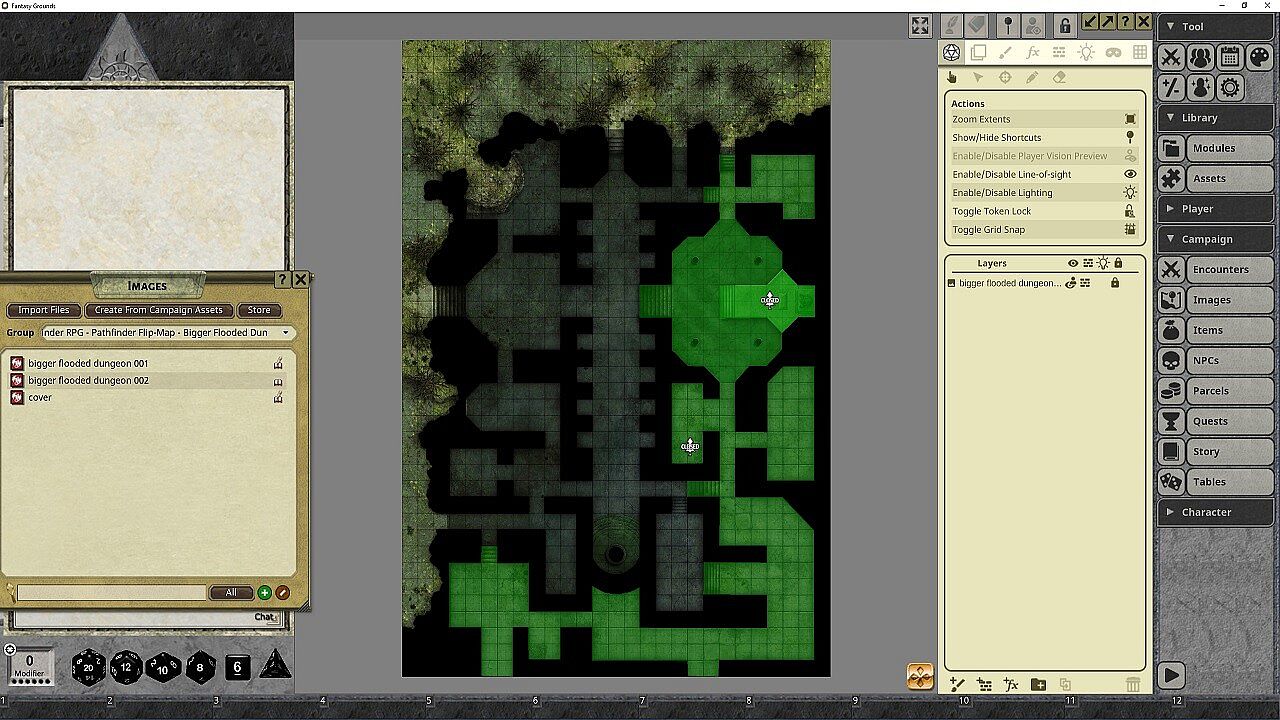This screenshot has height=720, width=1280.
Task: Switch to the fx effects tab
Action: click(1033, 52)
